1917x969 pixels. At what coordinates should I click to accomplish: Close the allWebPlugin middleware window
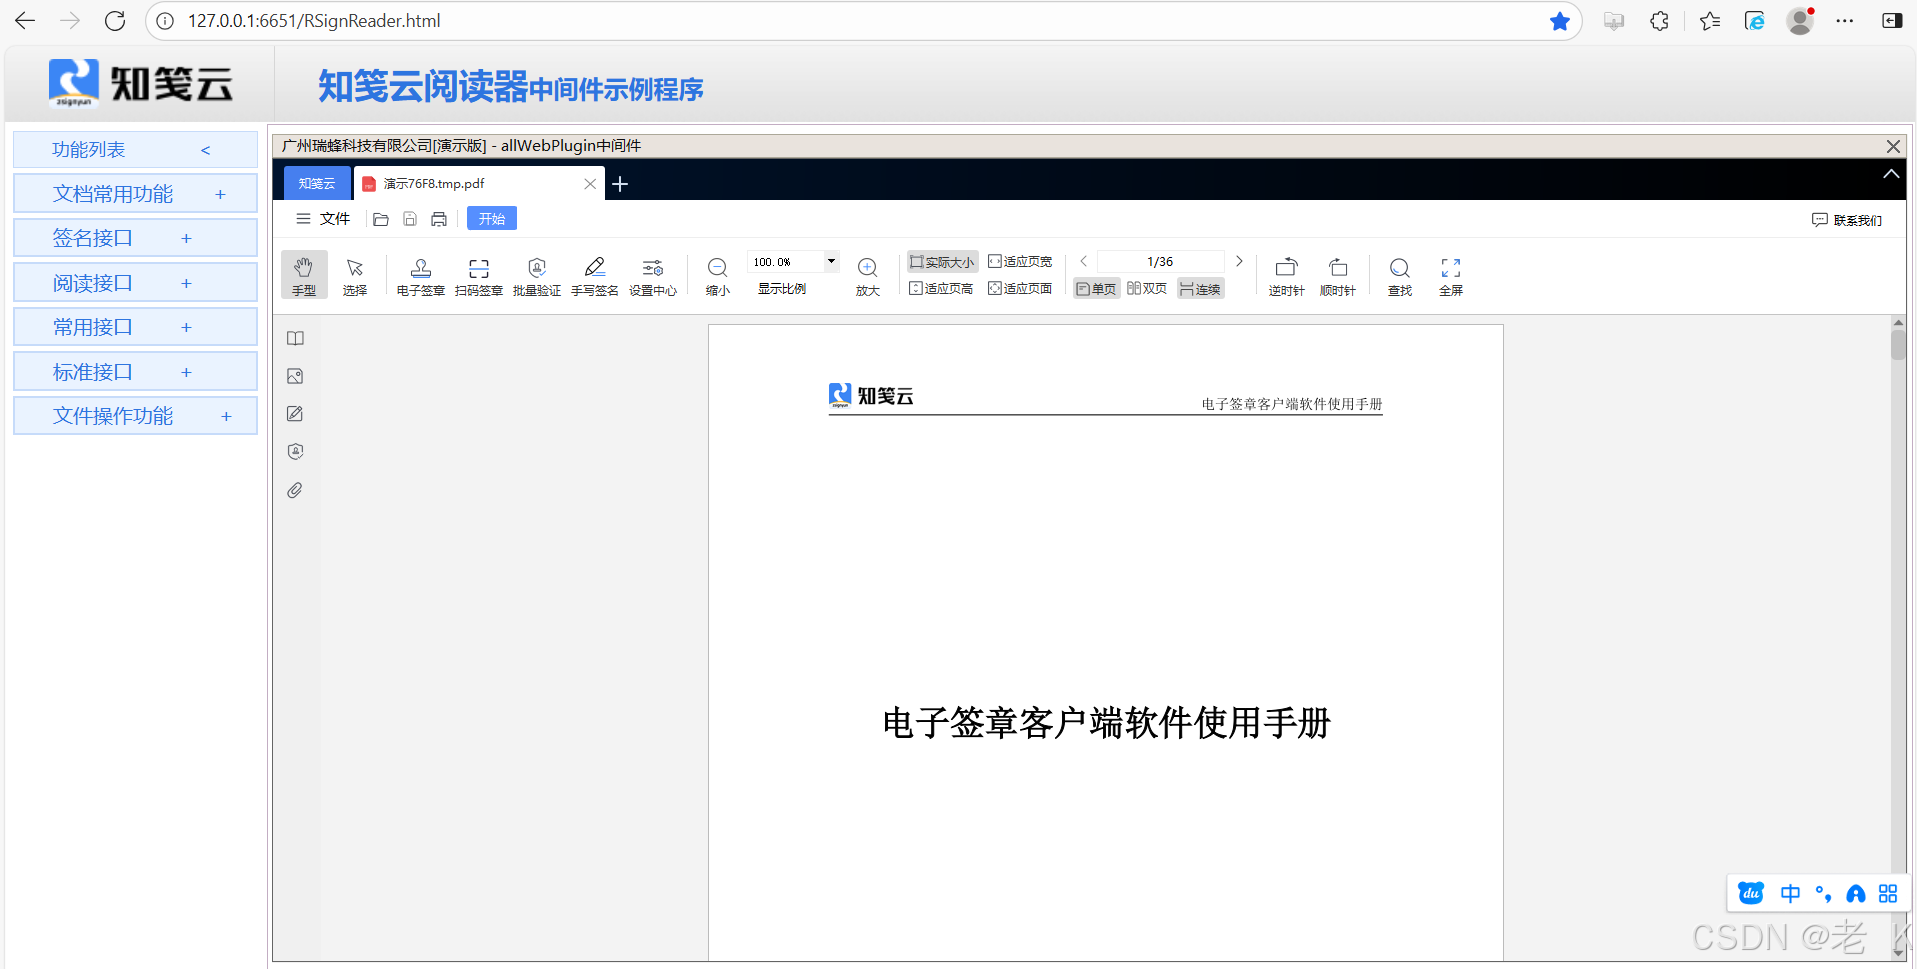(1893, 146)
